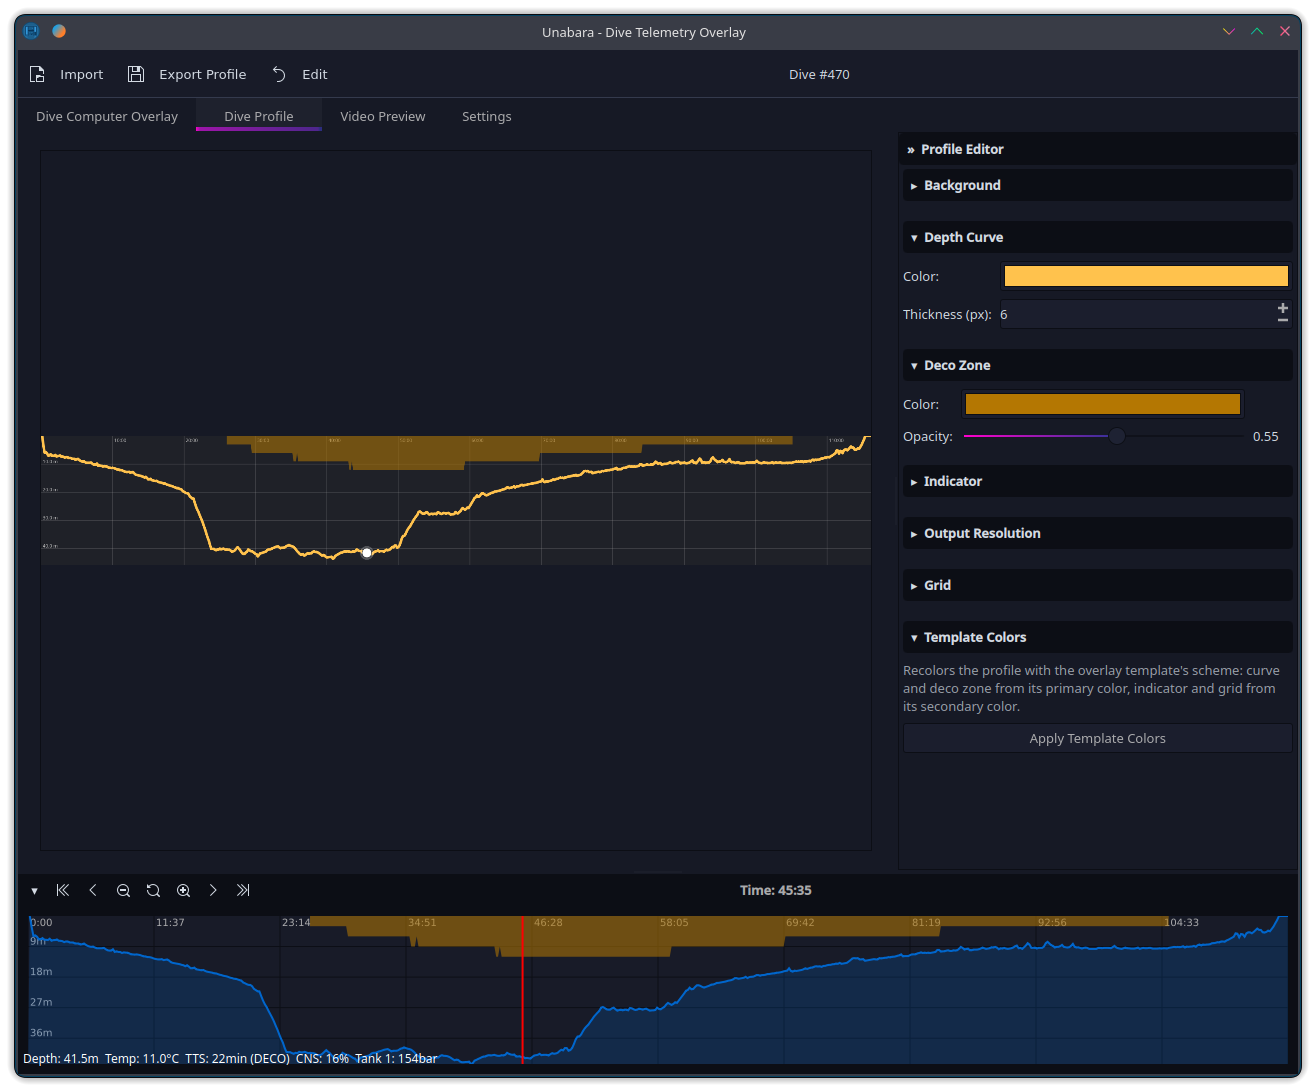The height and width of the screenshot is (1092, 1316).
Task: Open the Deco Zone color swatch
Action: click(1103, 404)
